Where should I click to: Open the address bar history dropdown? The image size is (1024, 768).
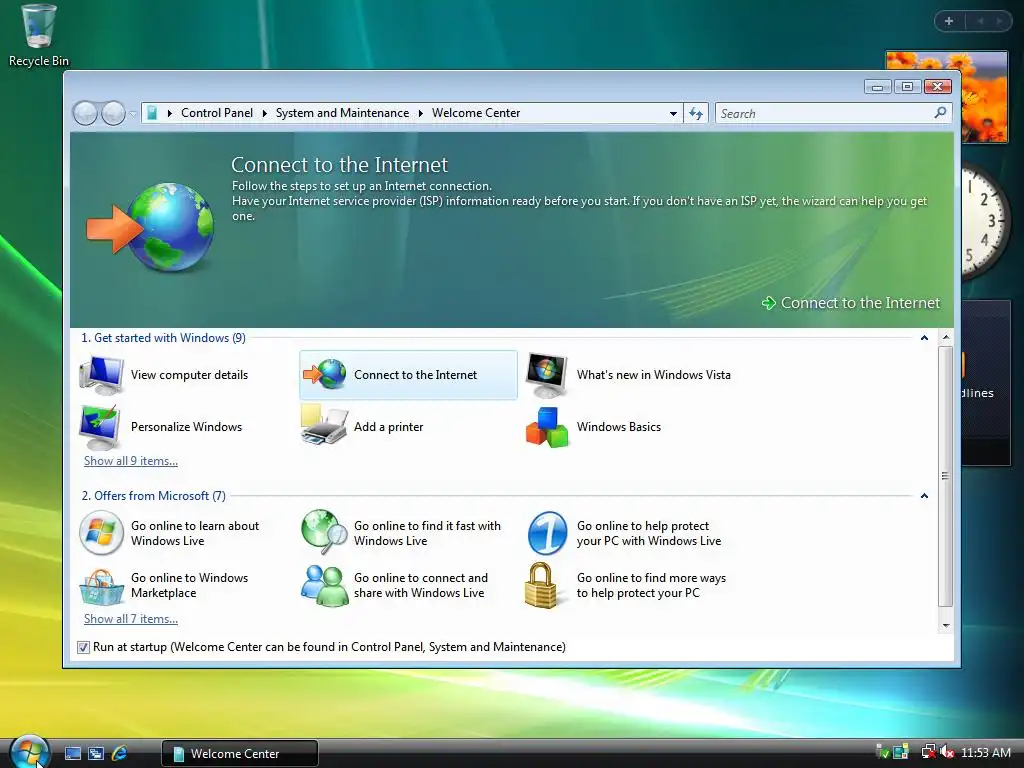click(x=673, y=114)
